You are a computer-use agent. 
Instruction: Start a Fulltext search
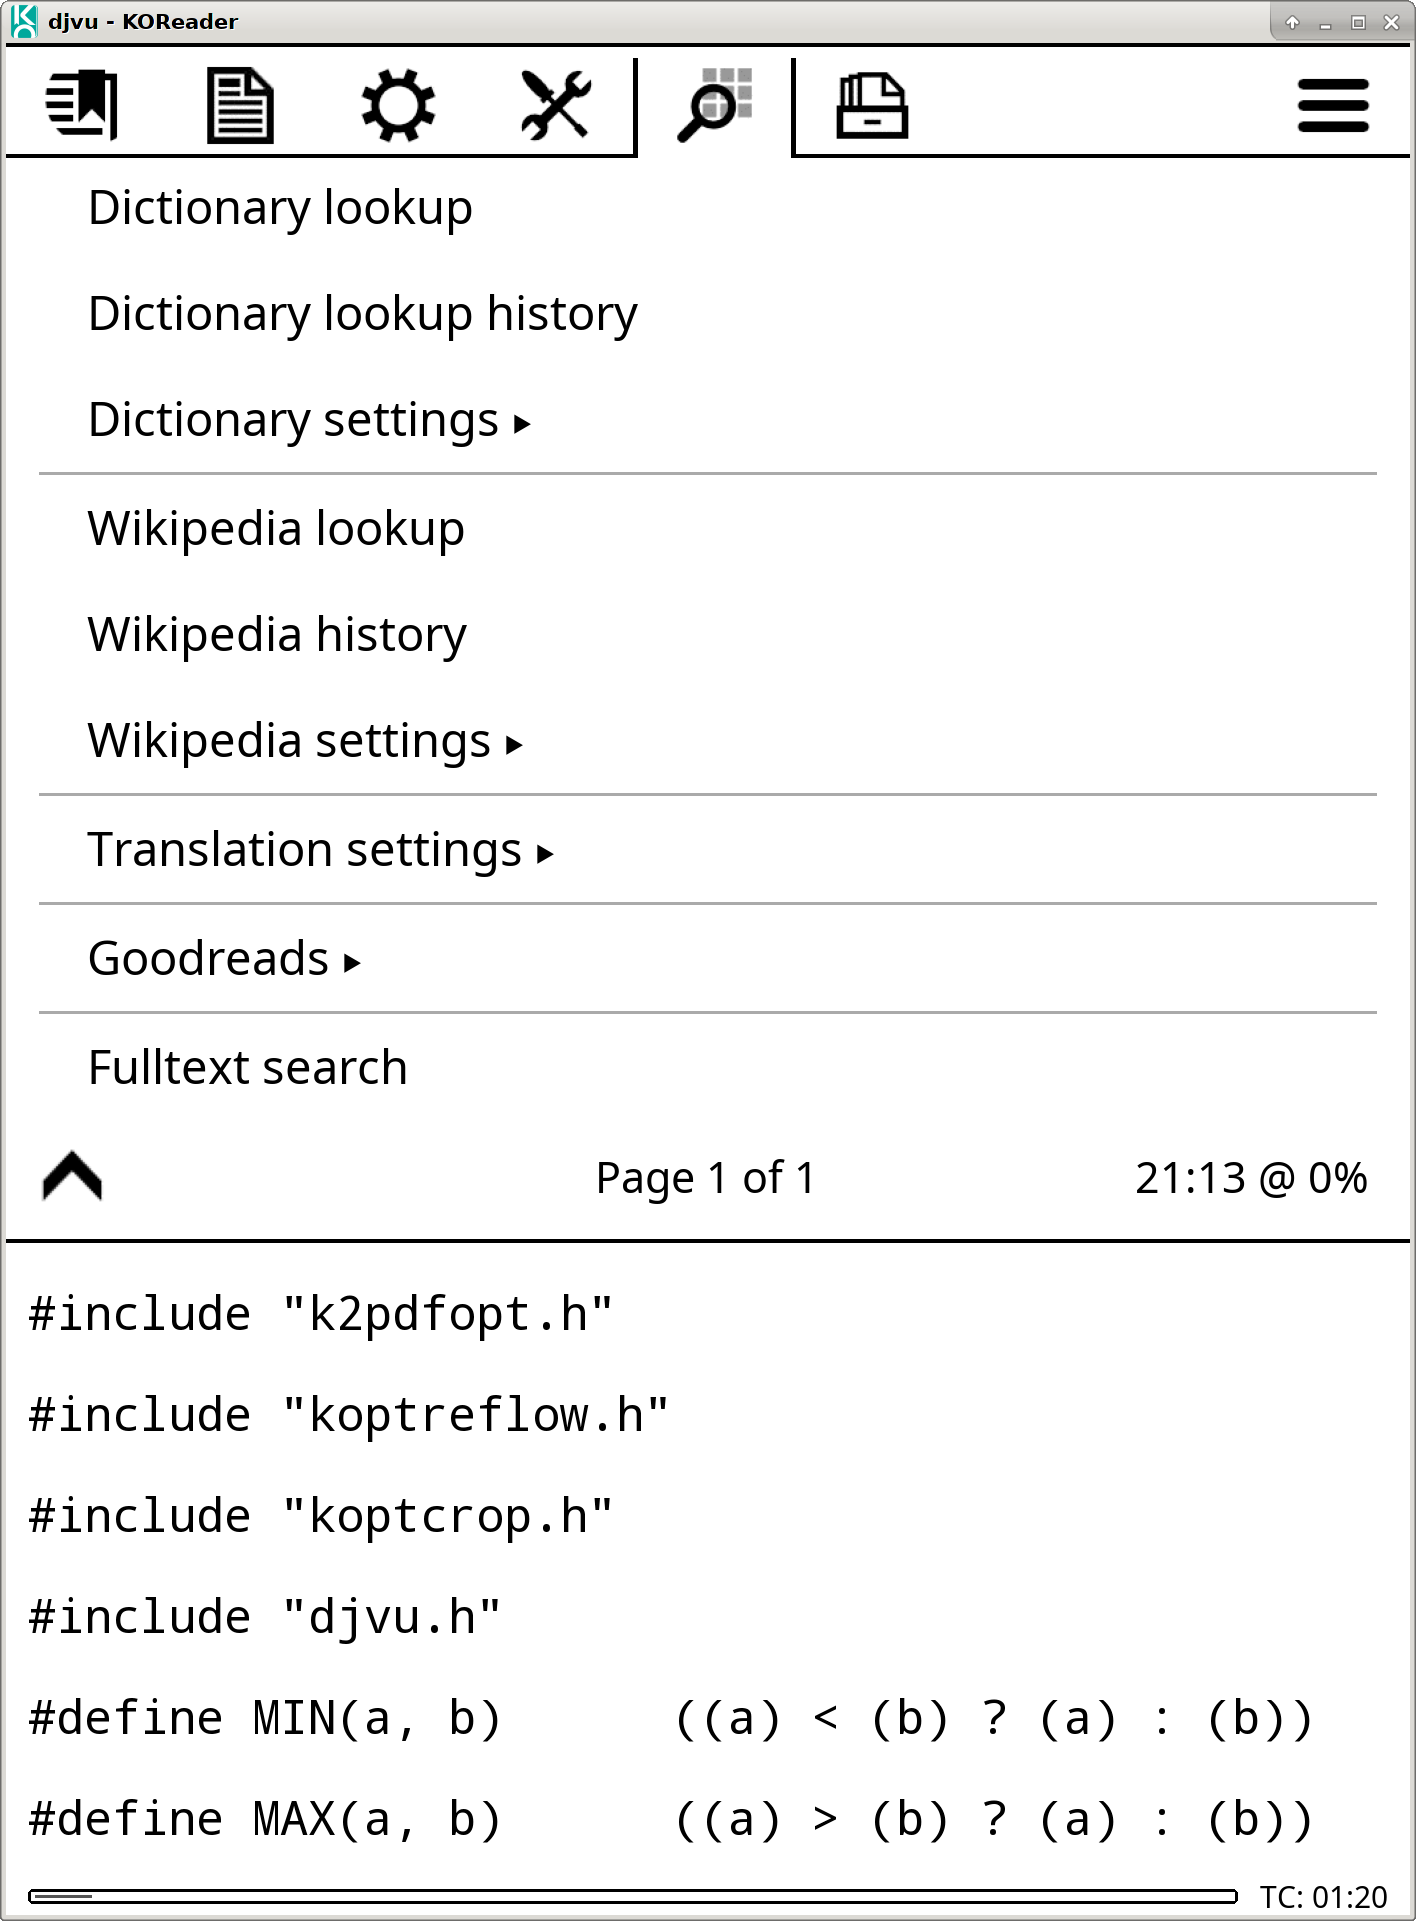tap(247, 1066)
